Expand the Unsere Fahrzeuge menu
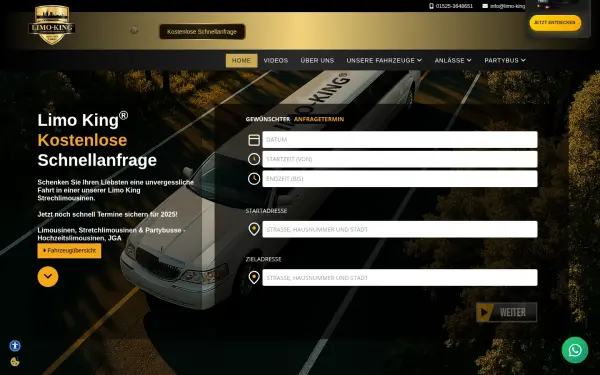The height and width of the screenshot is (375, 600). coord(384,60)
